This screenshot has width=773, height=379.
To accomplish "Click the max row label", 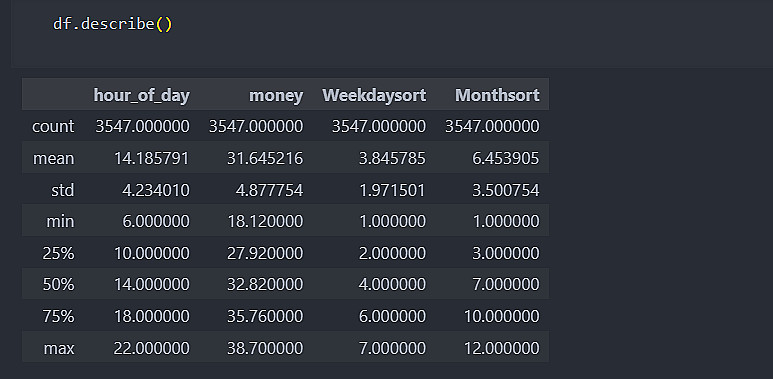I will (x=59, y=348).
